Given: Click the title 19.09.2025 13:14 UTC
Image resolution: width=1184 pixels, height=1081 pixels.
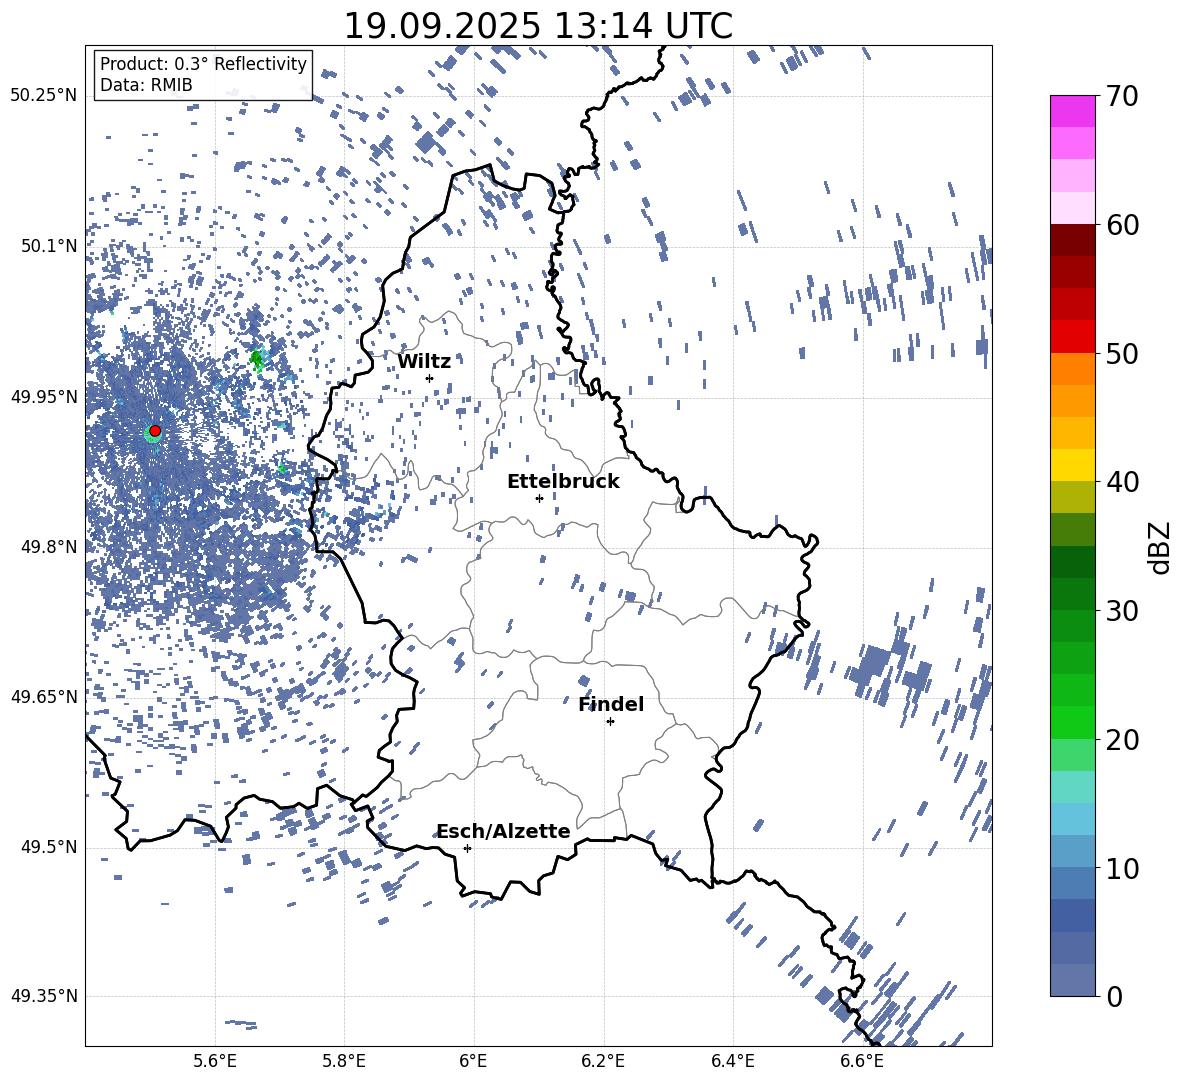Looking at the screenshot, I should 538,26.
